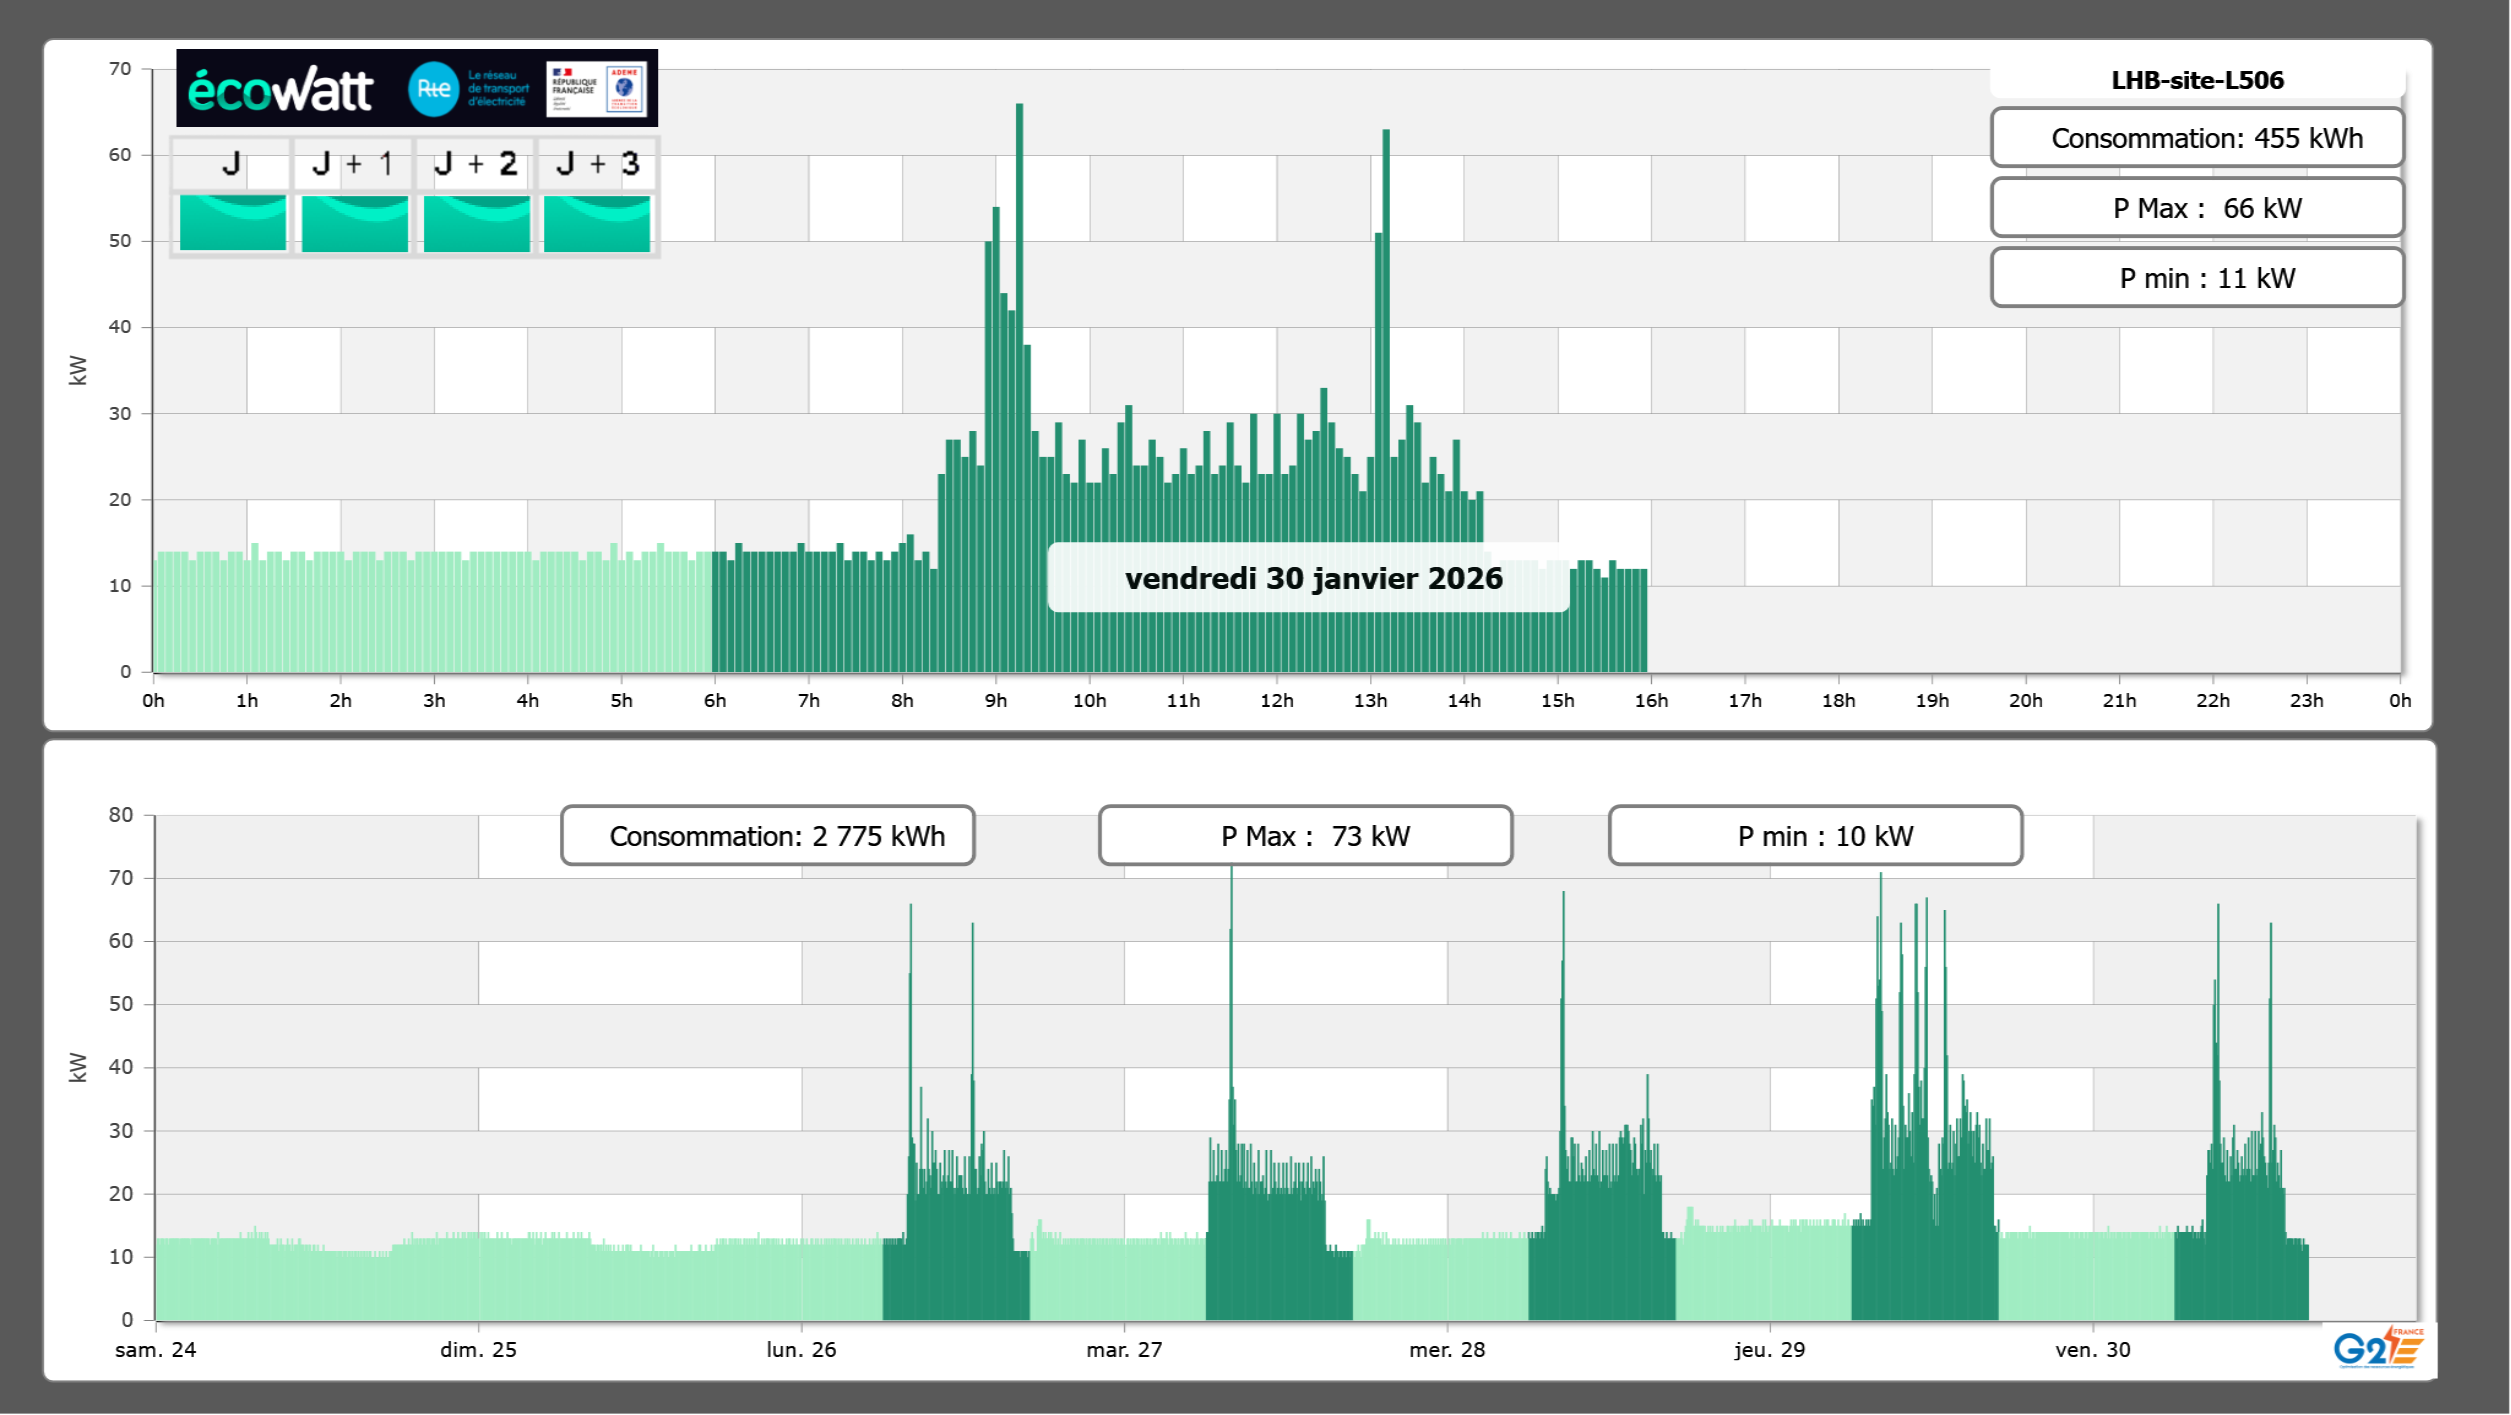
Task: Click the green signal under J + 3
Action: pos(597,222)
